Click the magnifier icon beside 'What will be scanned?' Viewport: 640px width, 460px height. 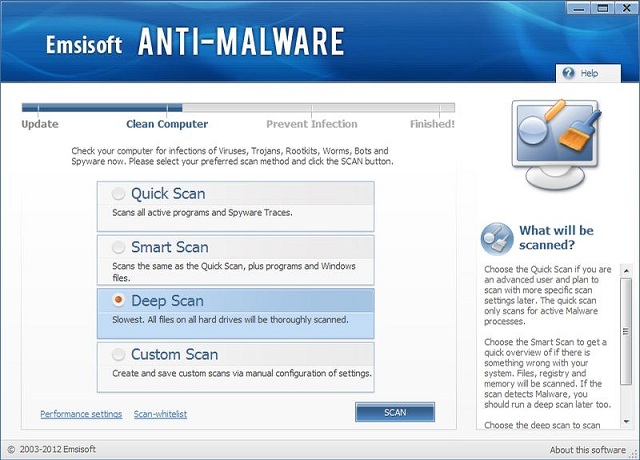tap(497, 239)
